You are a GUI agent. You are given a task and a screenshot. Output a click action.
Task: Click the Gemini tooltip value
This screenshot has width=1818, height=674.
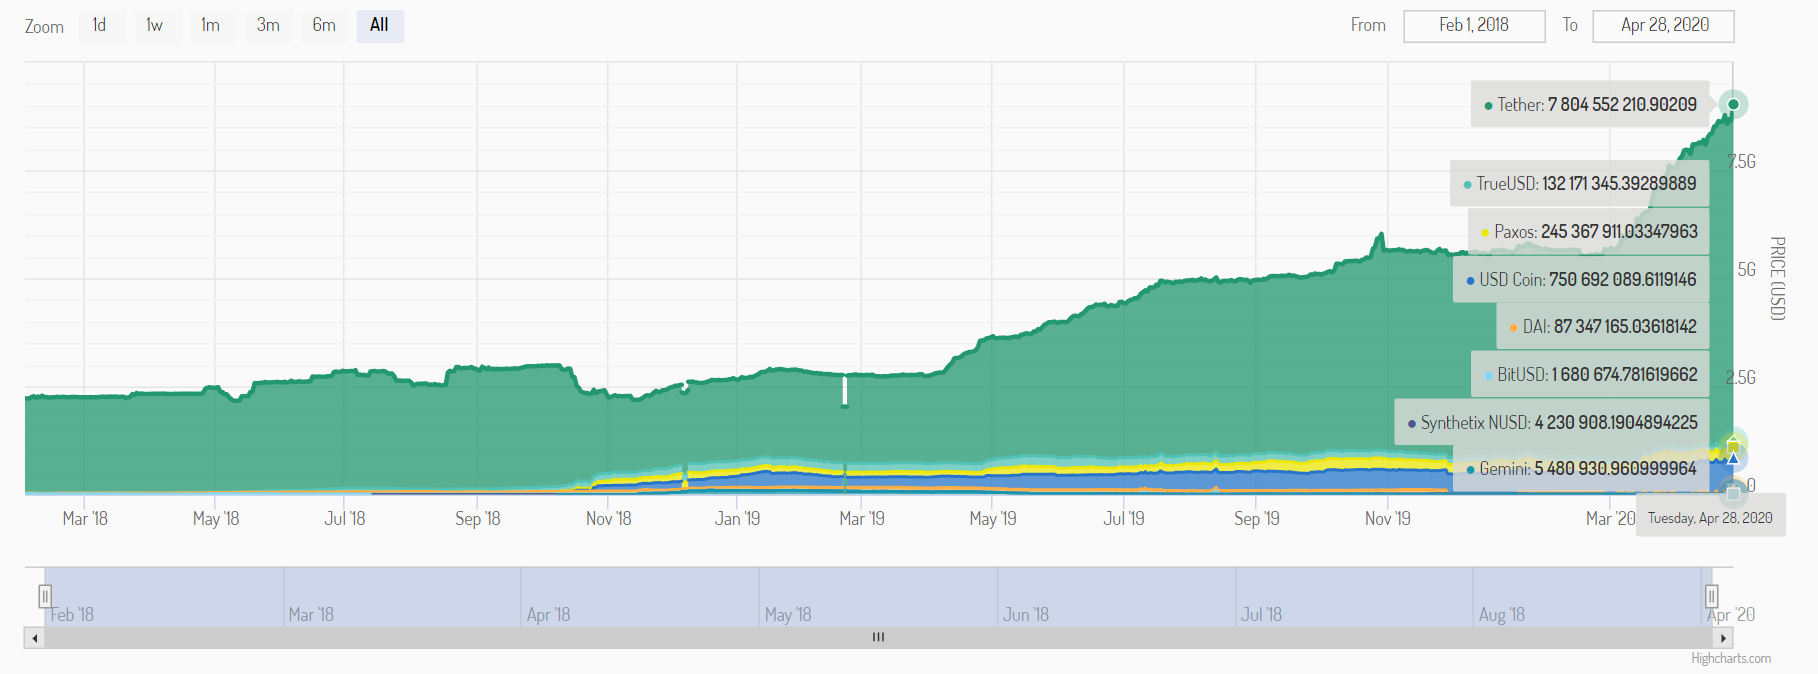coord(1616,469)
